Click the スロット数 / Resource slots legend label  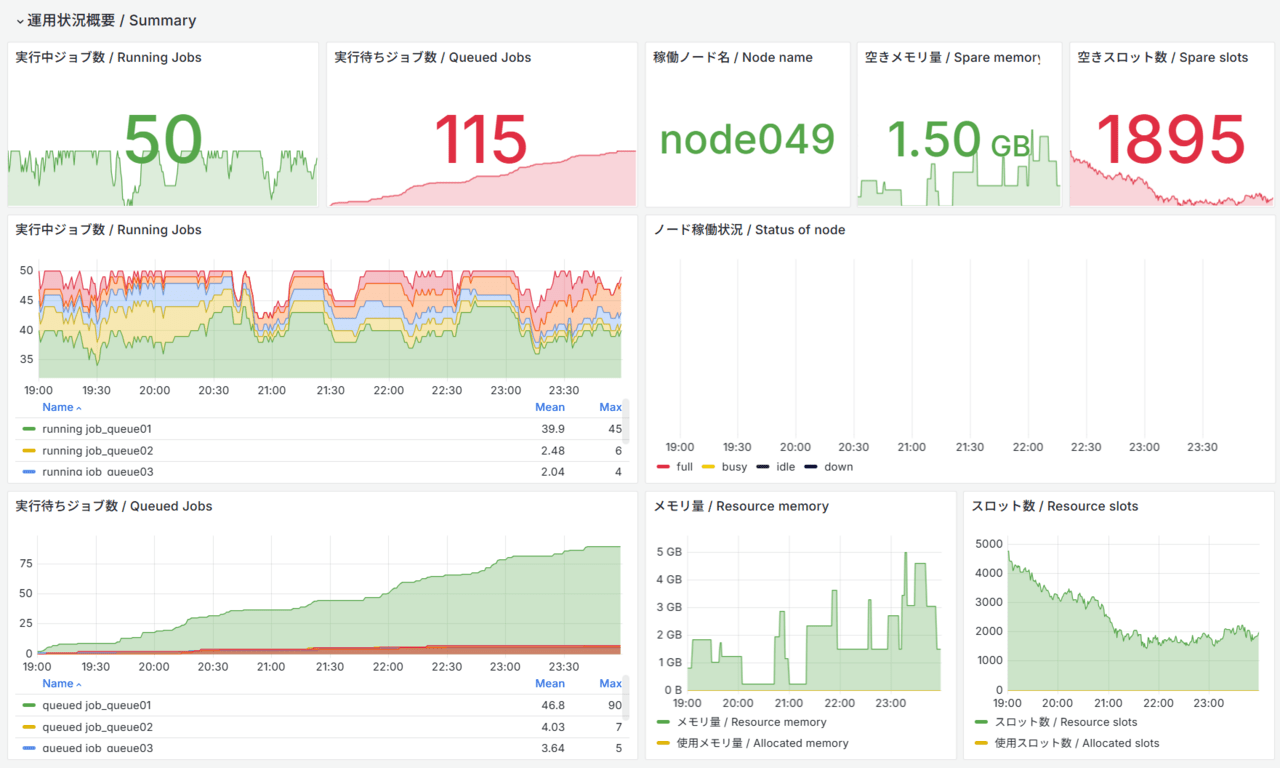click(1064, 722)
